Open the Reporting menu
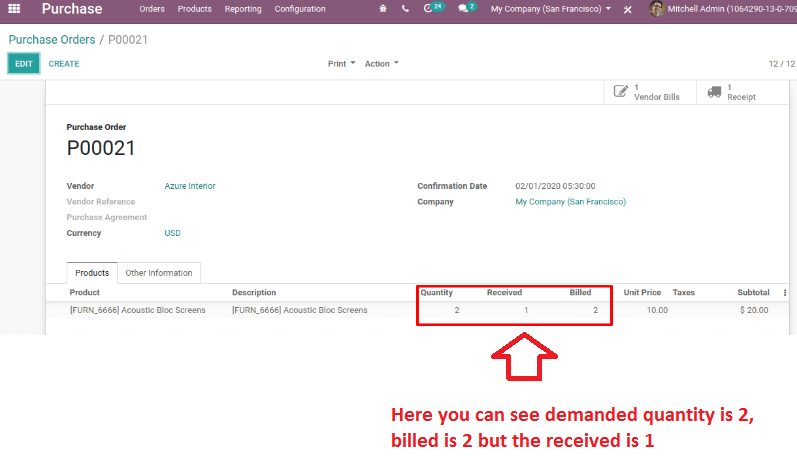This screenshot has height=459, width=797. click(243, 9)
